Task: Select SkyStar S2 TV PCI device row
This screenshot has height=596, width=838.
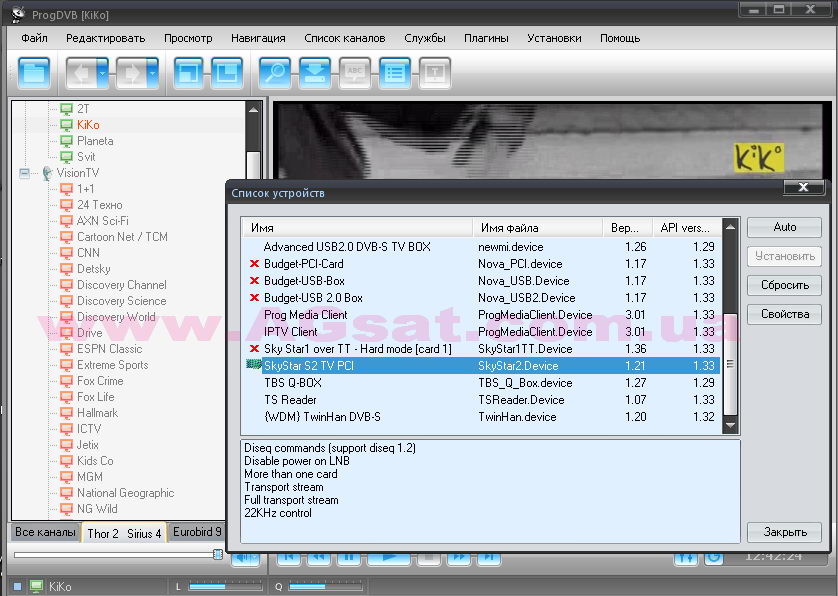Action: tap(481, 366)
